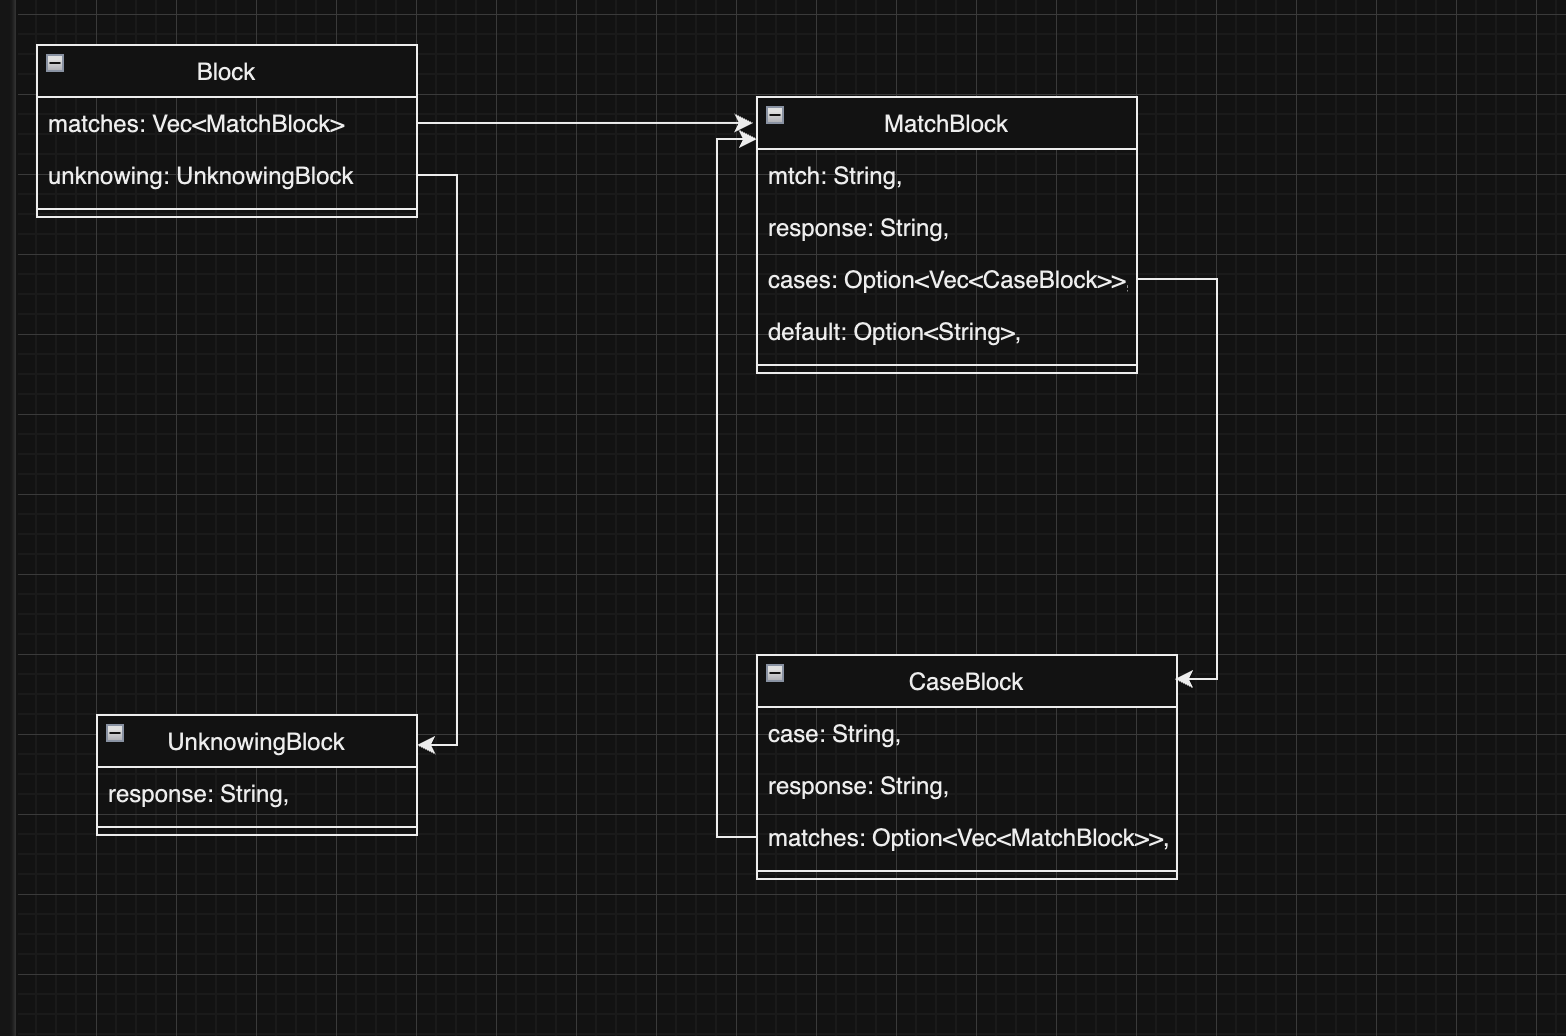Select 'default: Option<String>,' field row
Screen dimensions: 1566x1036
pos(947,332)
